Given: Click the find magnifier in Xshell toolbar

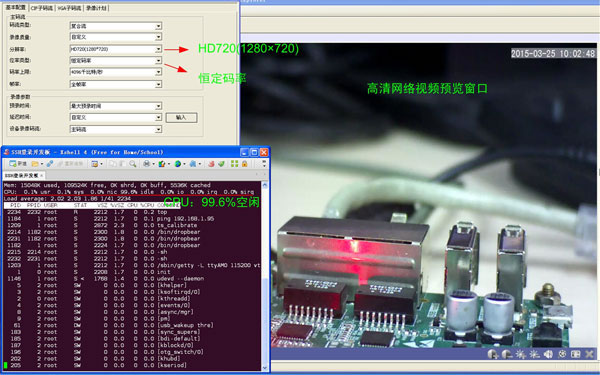Looking at the screenshot, I should click(132, 164).
